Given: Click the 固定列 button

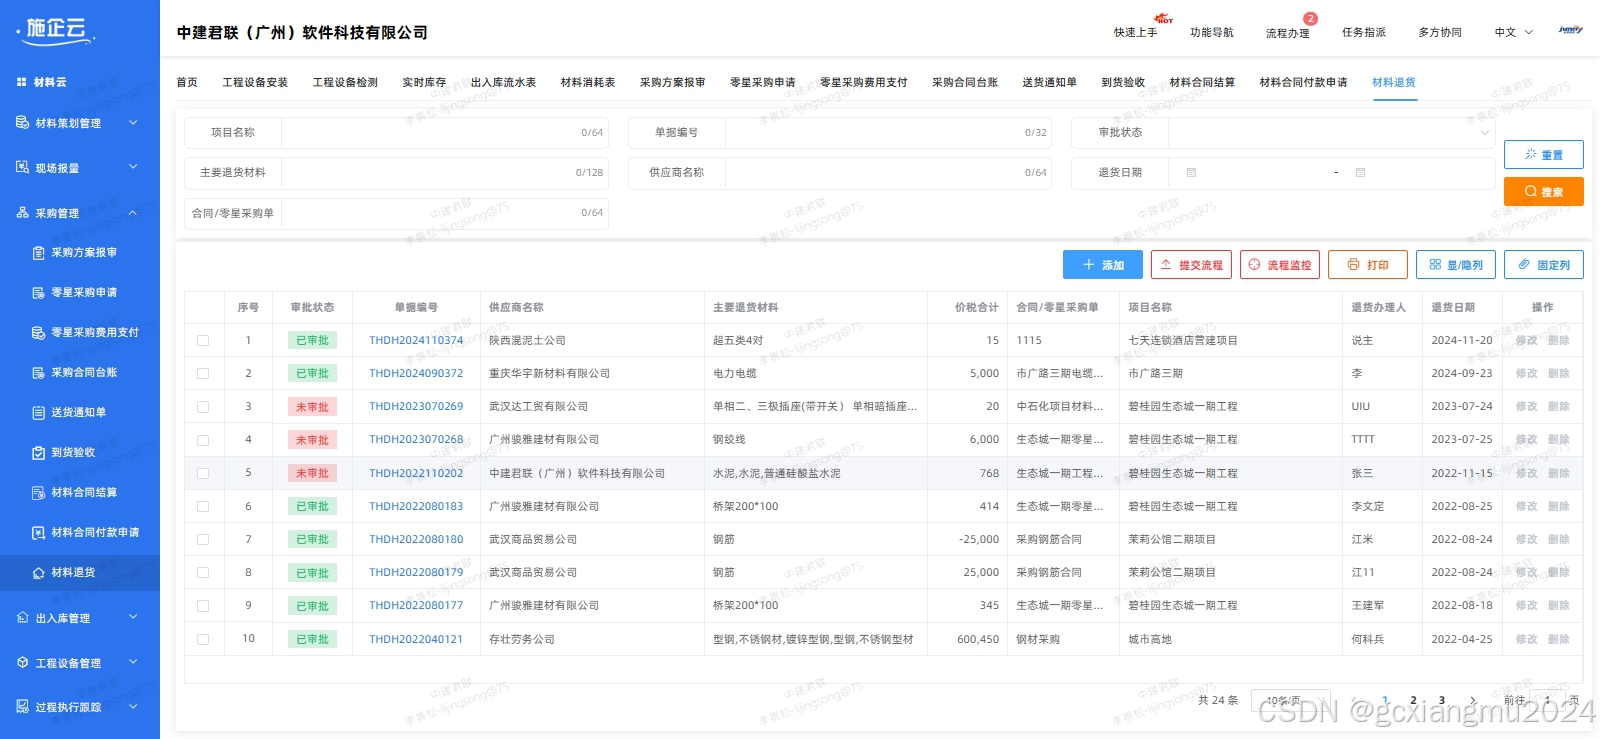Looking at the screenshot, I should click(x=1543, y=264).
